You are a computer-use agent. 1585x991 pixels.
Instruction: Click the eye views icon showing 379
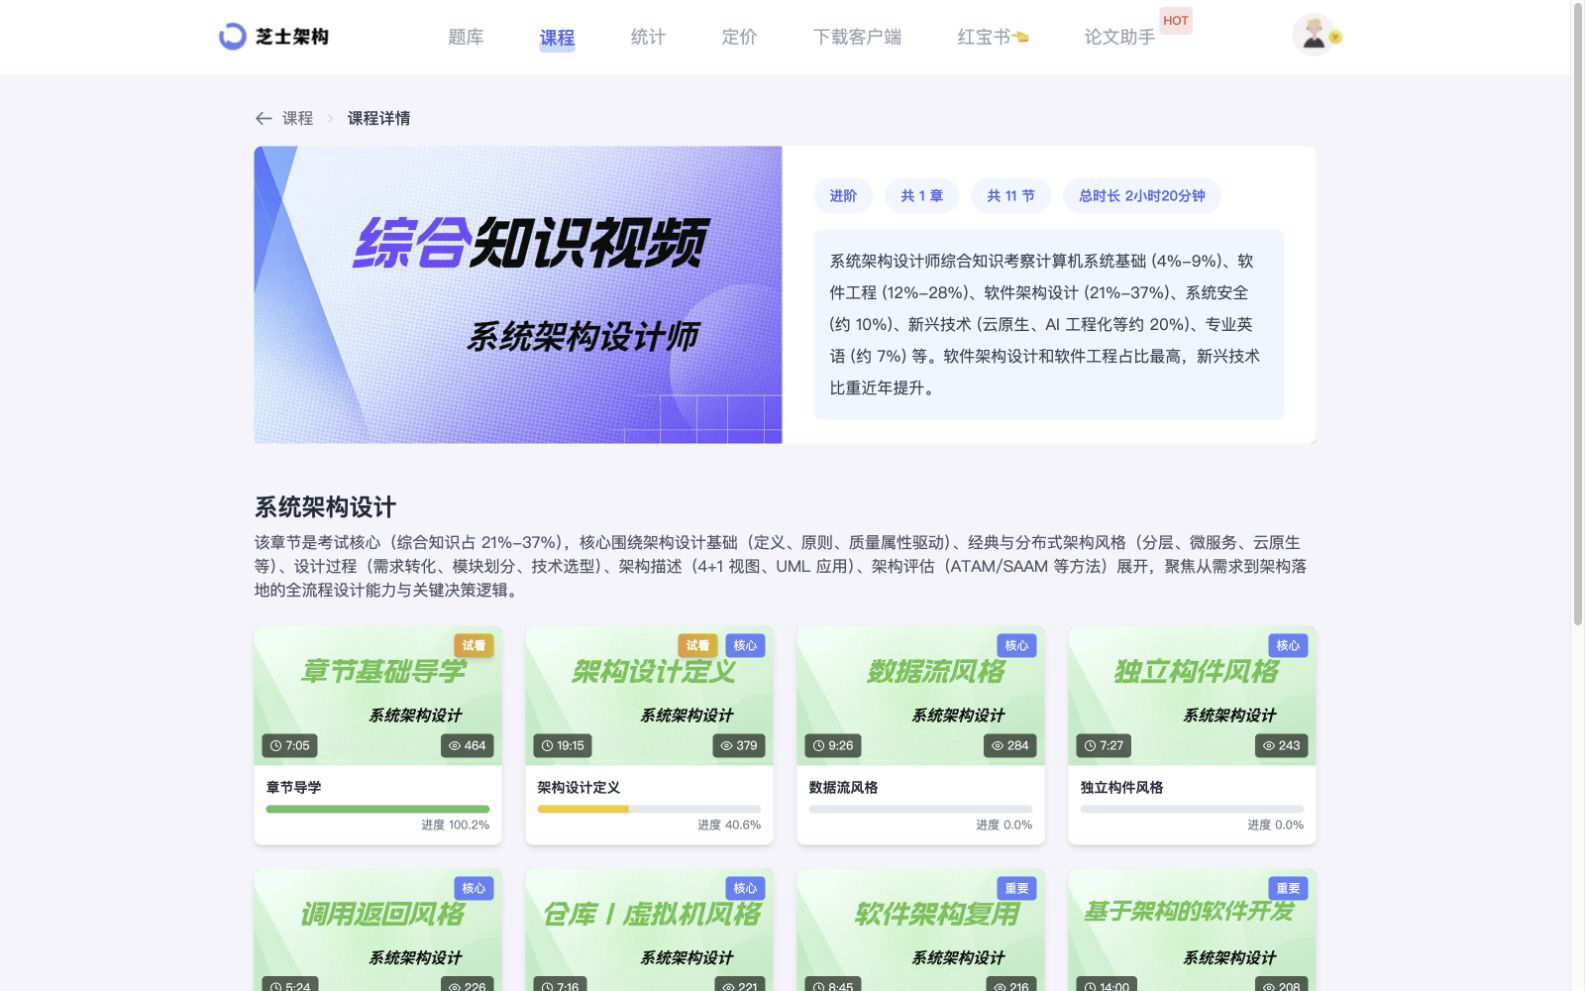click(x=726, y=746)
